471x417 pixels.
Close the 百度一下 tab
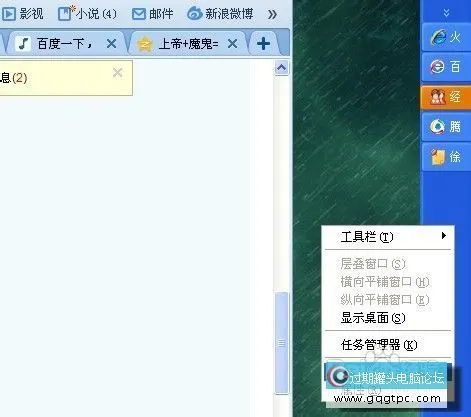tap(112, 43)
